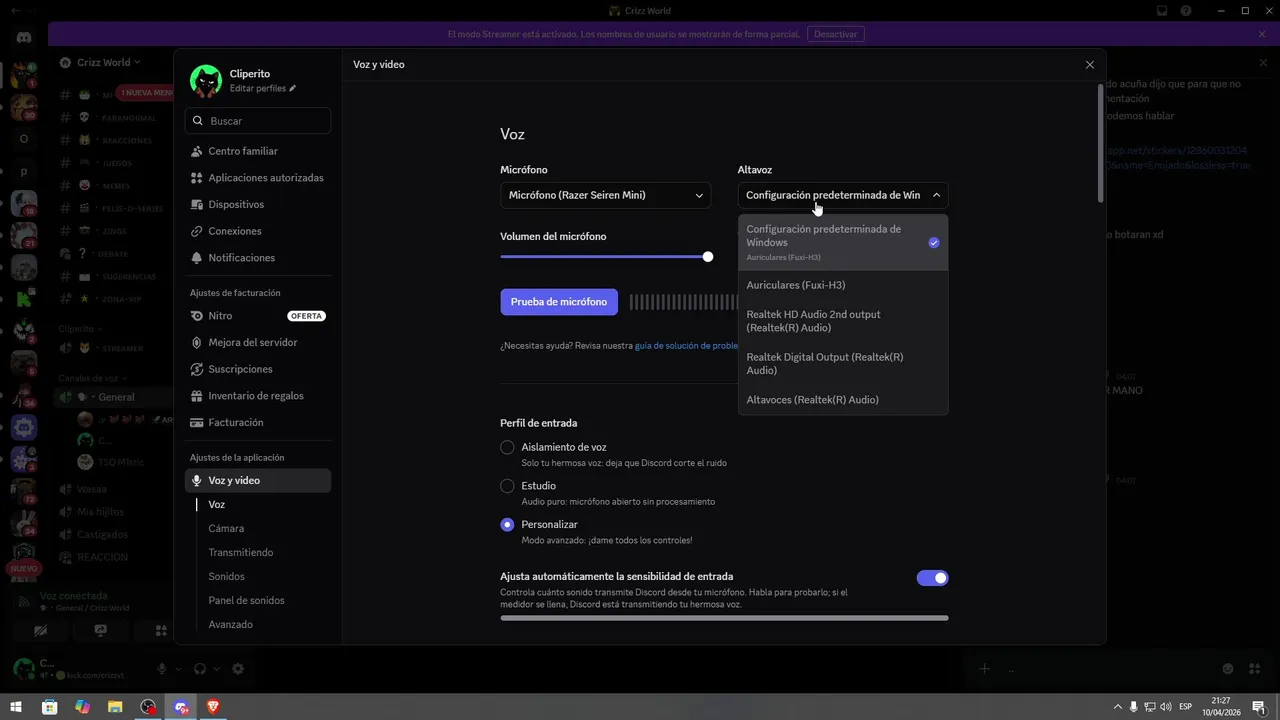Click the input sensitivity meter bar
The image size is (1280, 720).
coord(724,618)
